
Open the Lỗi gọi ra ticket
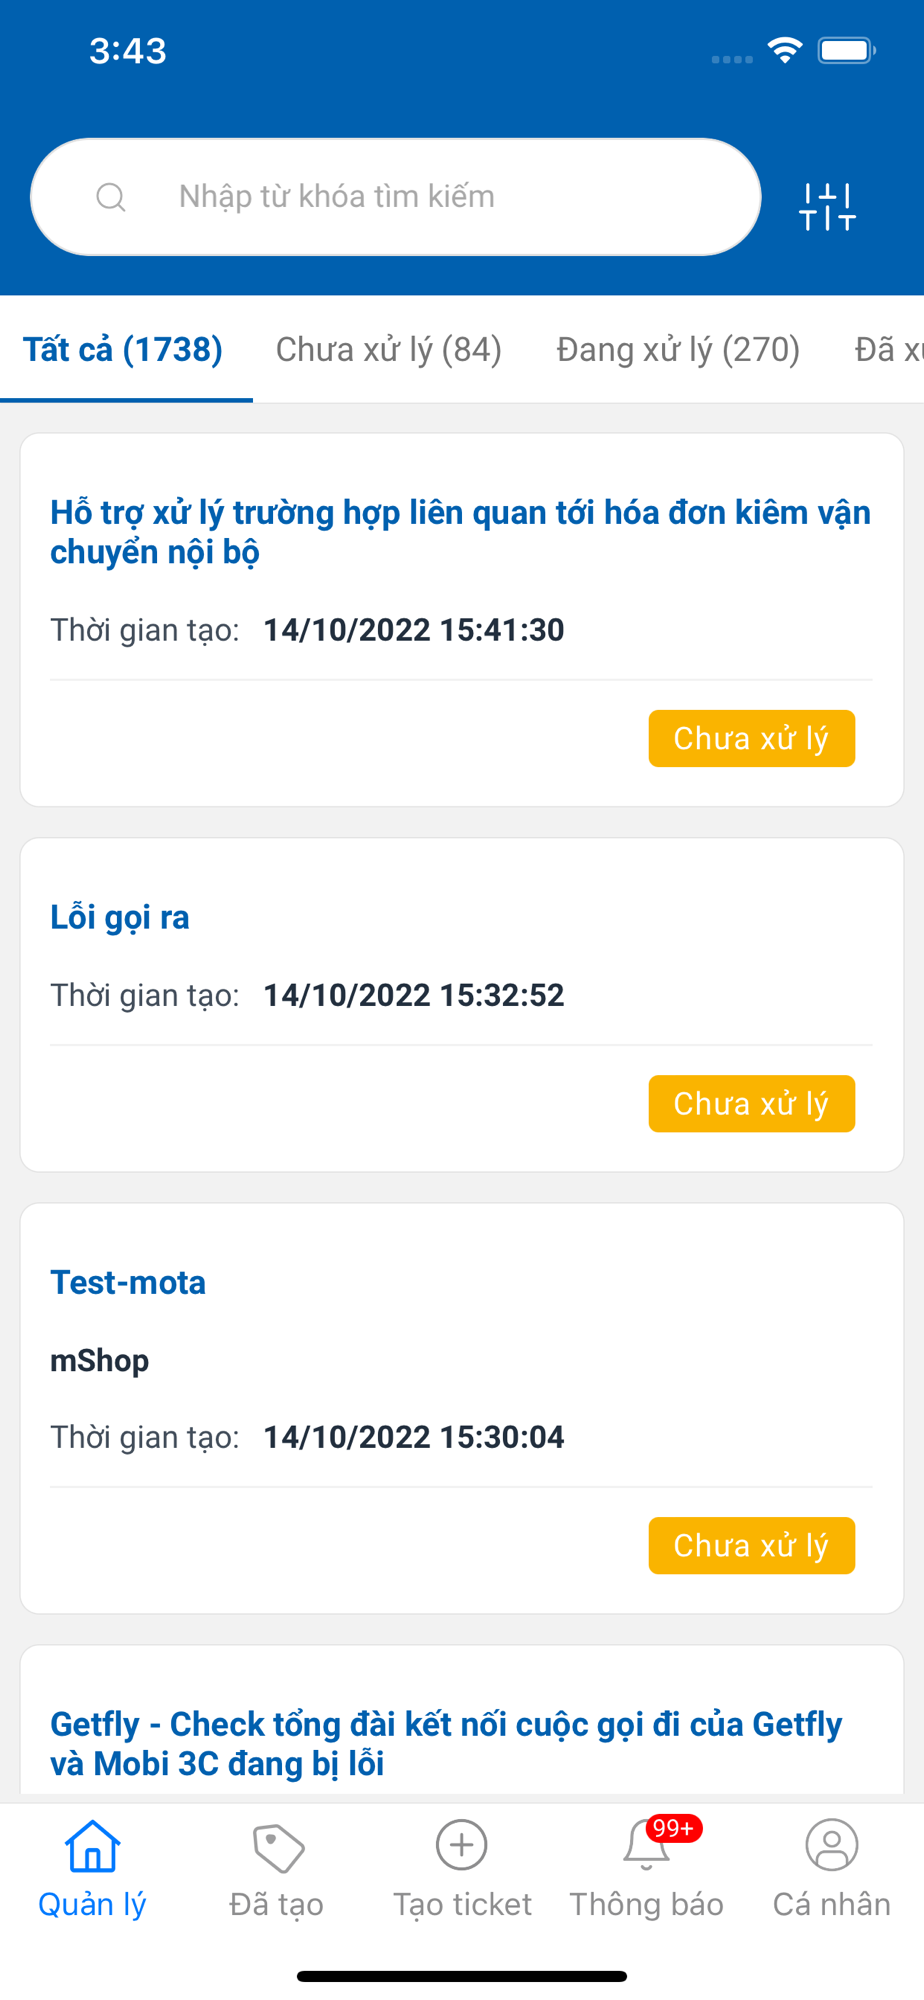coord(120,917)
